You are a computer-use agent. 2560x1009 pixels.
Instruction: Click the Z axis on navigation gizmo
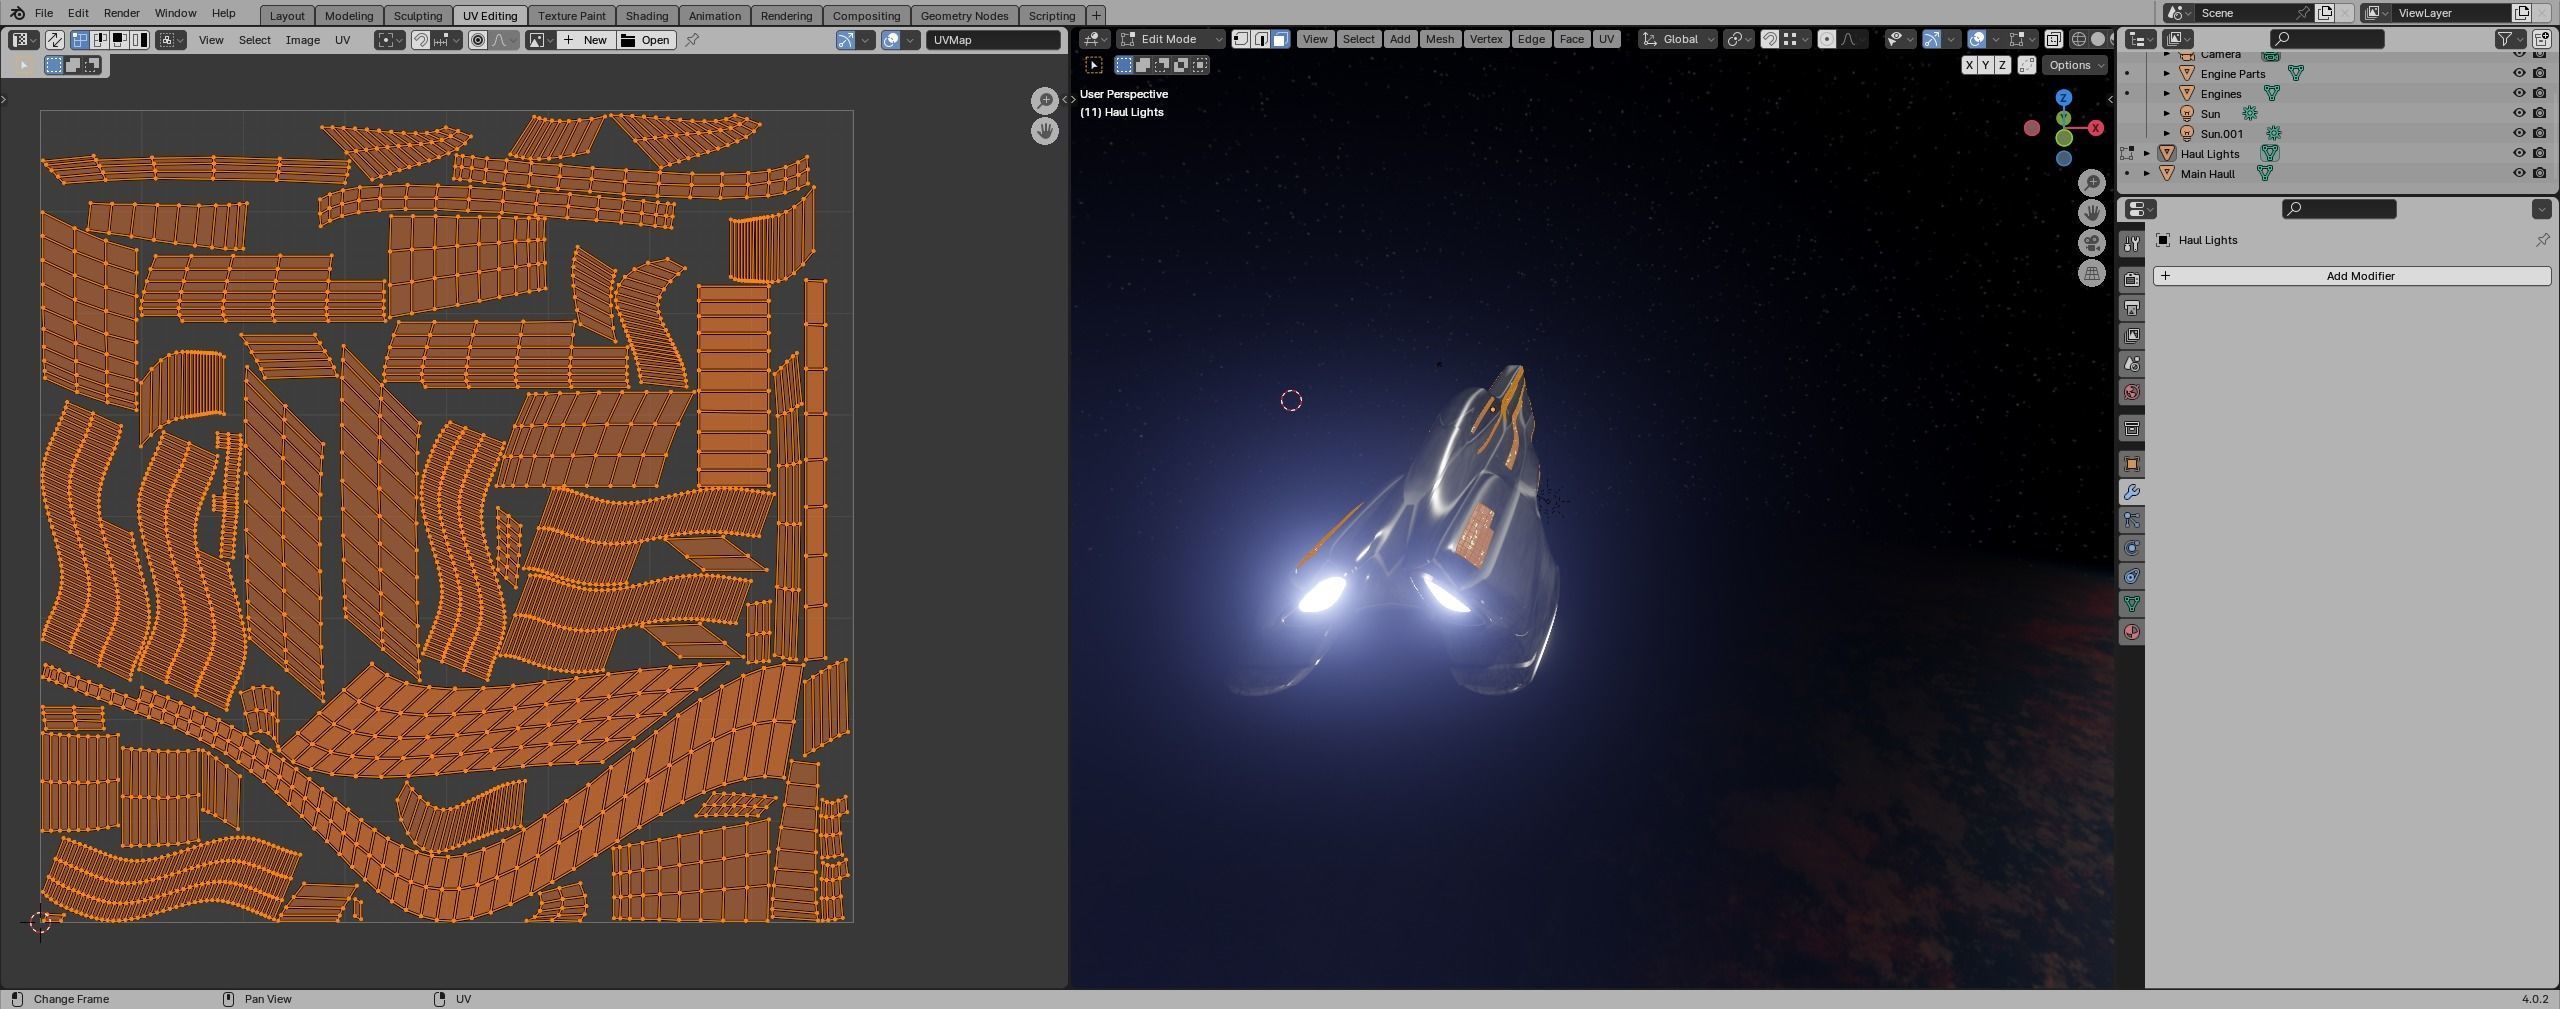(2063, 98)
